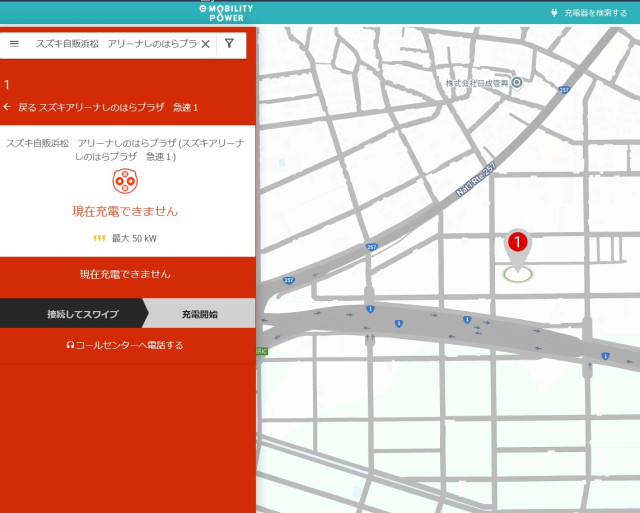Clear the search field with X icon
The width and height of the screenshot is (640, 513).
click(x=206, y=44)
